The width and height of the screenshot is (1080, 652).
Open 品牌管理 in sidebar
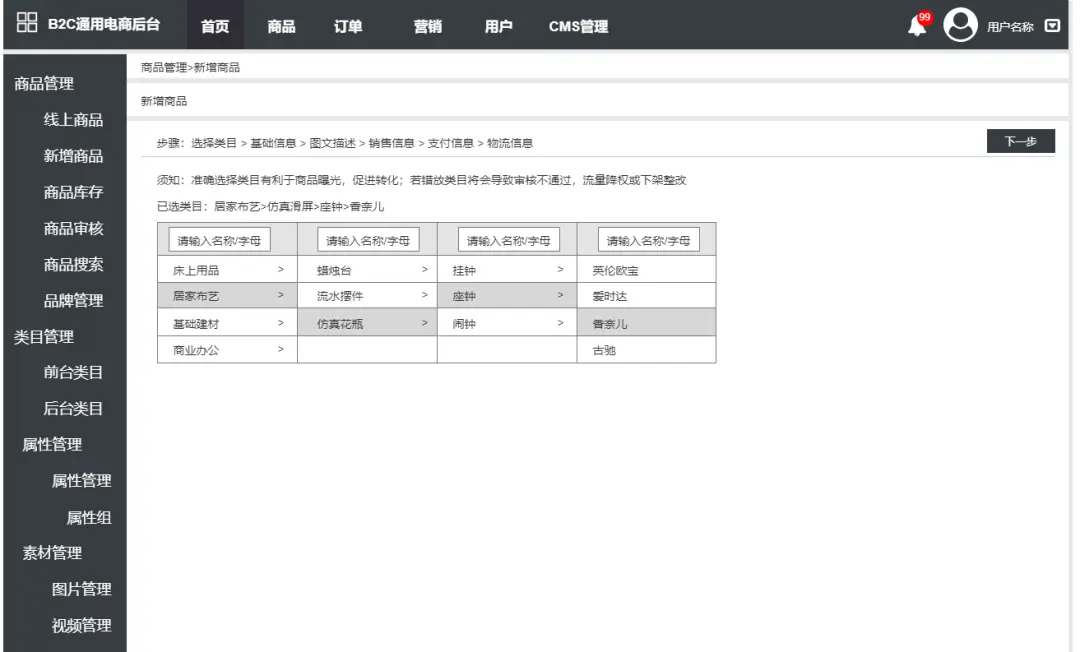[73, 301]
